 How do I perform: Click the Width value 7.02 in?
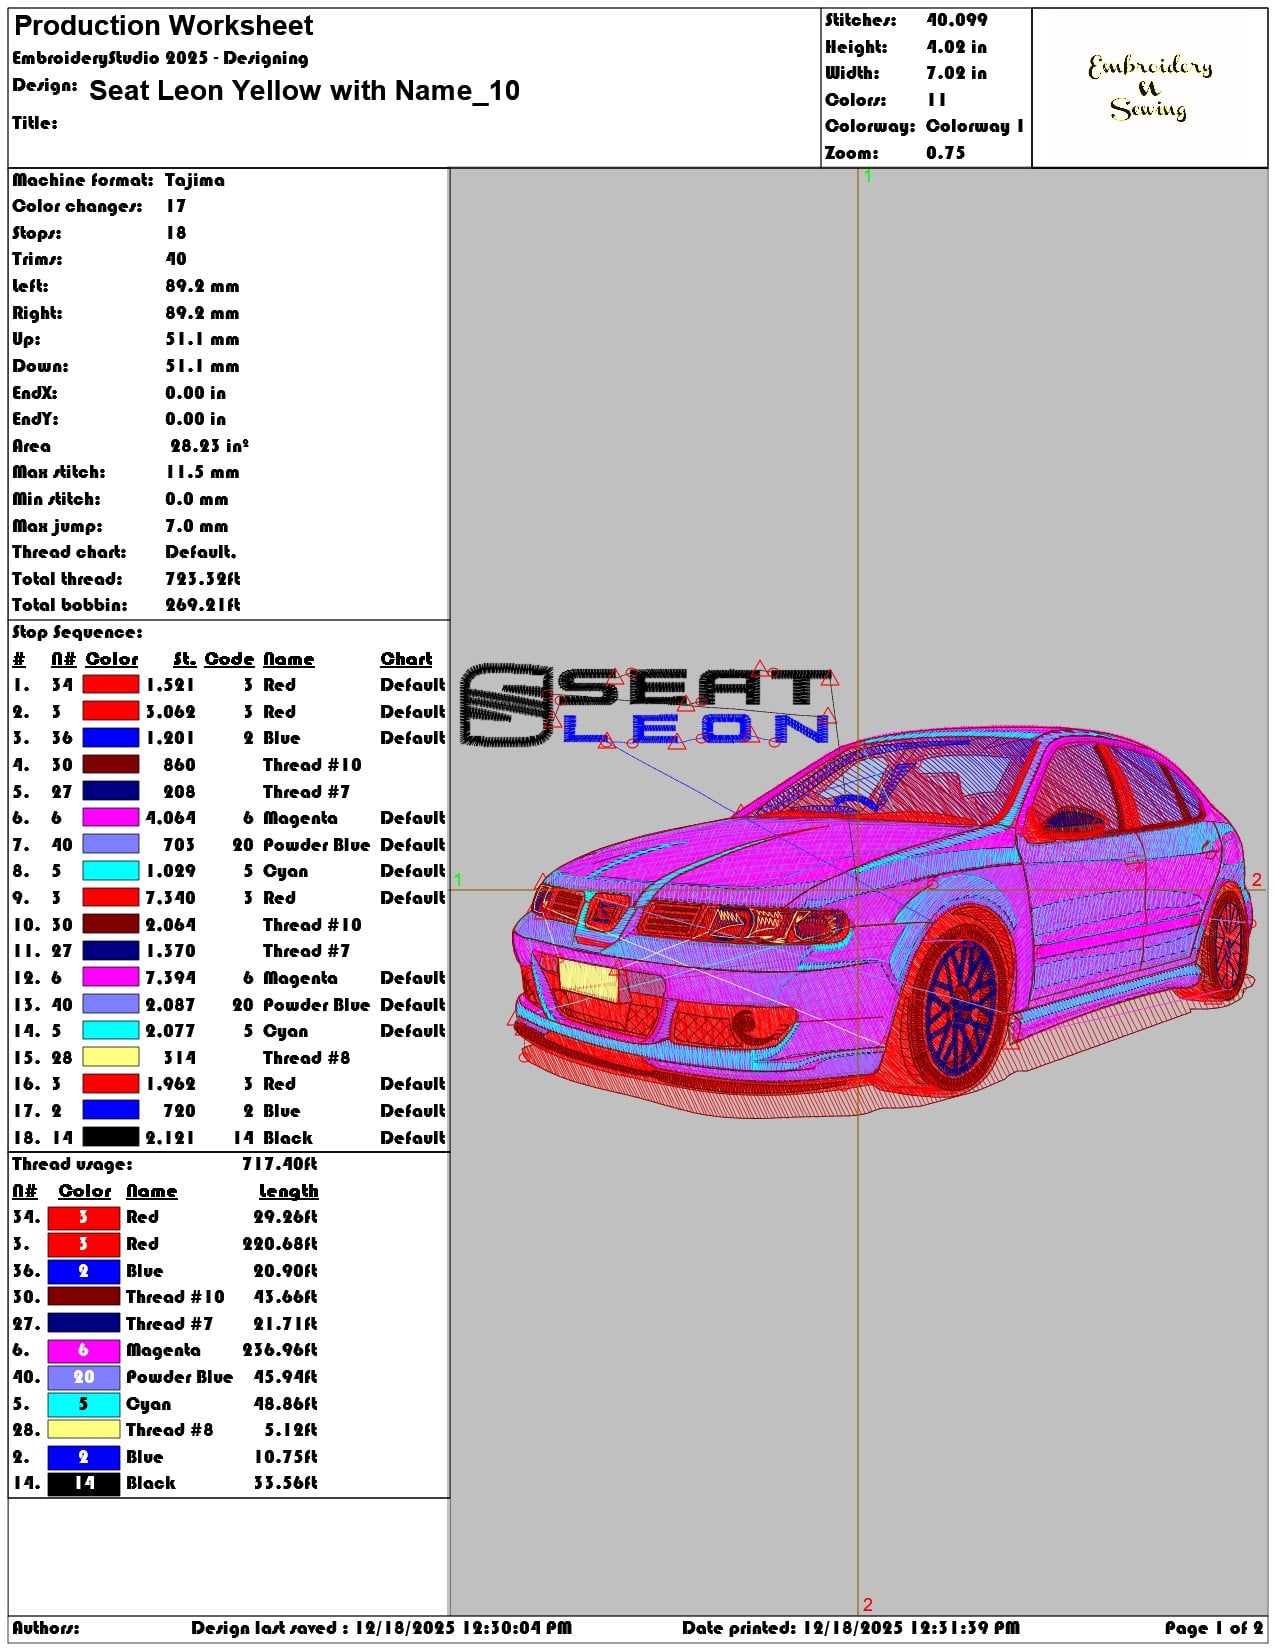pos(957,73)
